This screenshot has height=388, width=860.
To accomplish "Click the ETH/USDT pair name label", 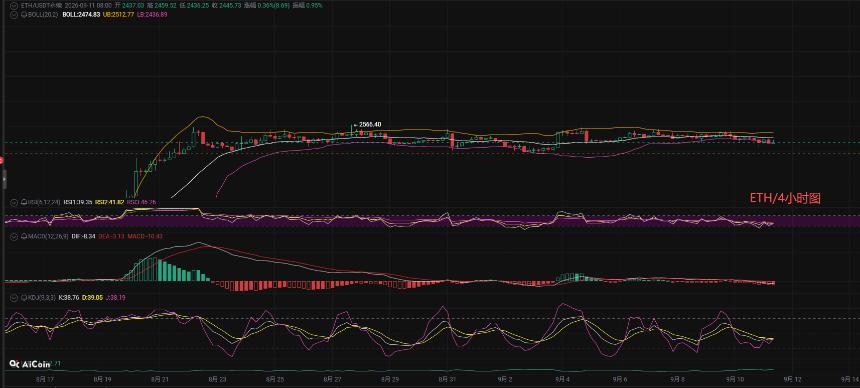I will tap(42, 5).
